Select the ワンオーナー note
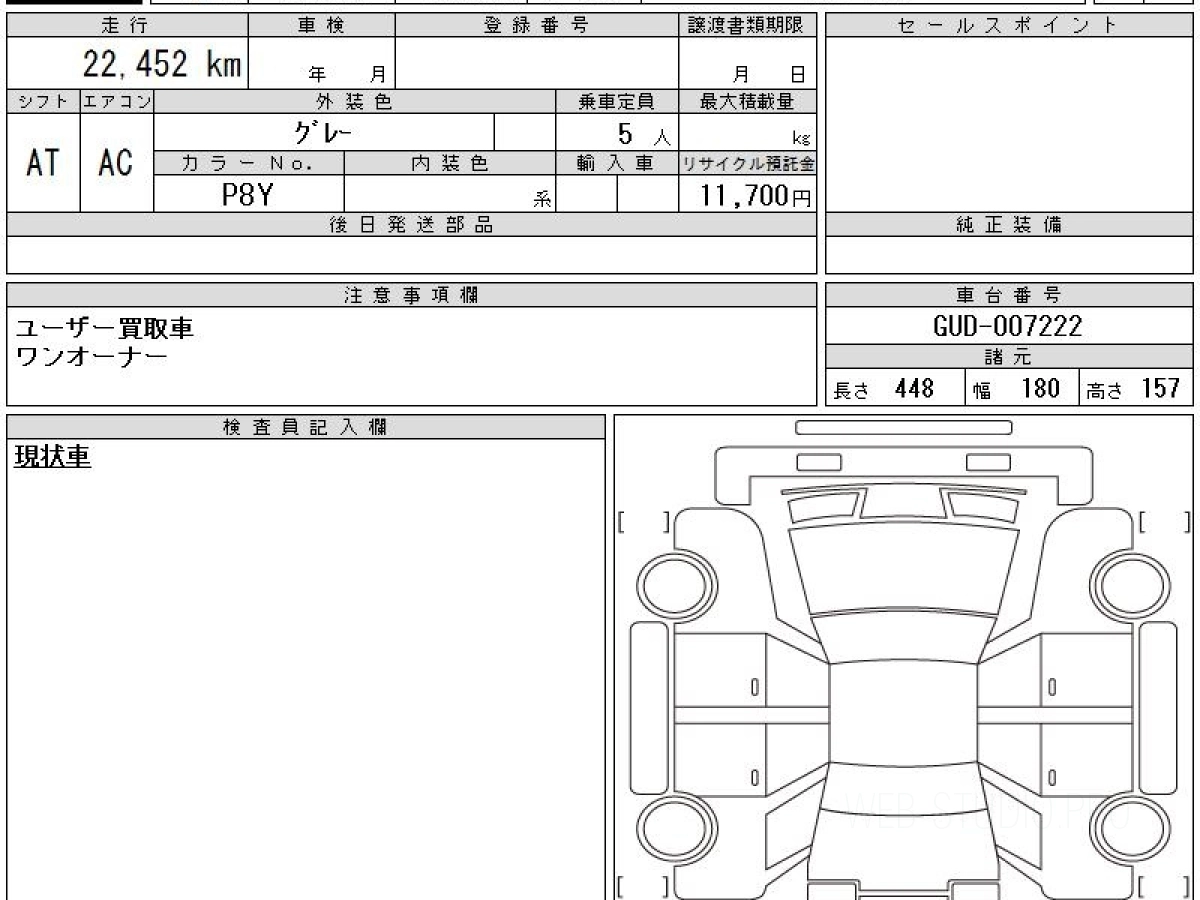The height and width of the screenshot is (900, 1200). pyautogui.click(x=93, y=355)
